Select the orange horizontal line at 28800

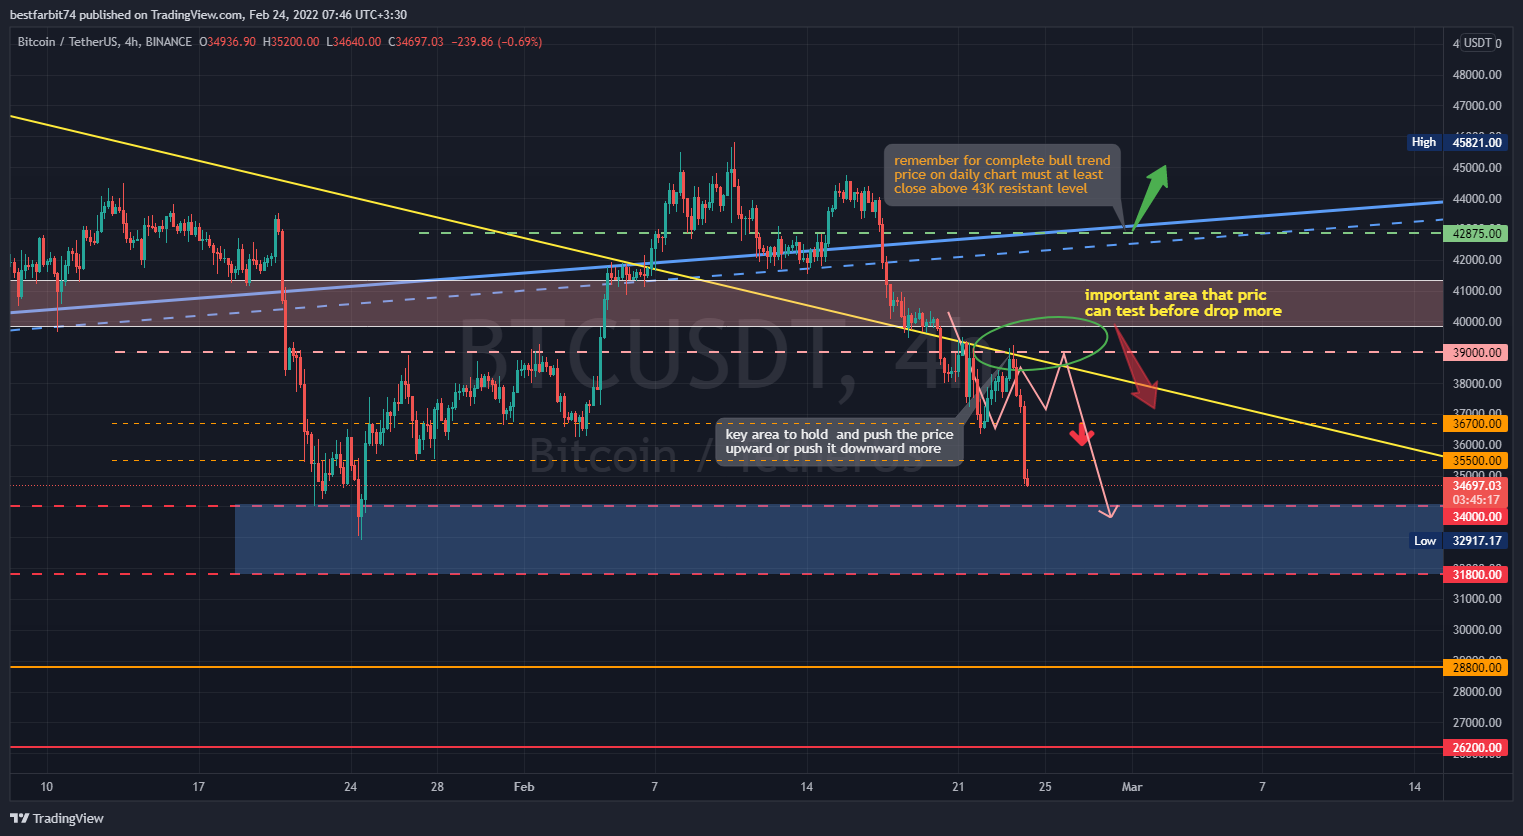(x=726, y=667)
